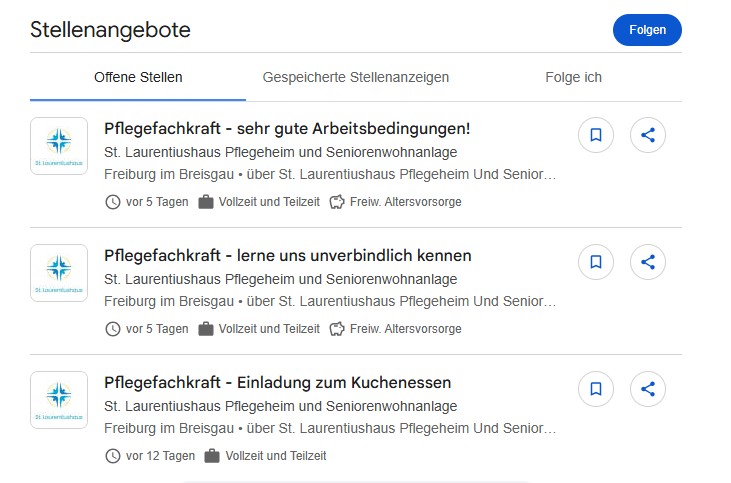Select the Folge ich tab
This screenshot has height=483, width=731.
573,77
